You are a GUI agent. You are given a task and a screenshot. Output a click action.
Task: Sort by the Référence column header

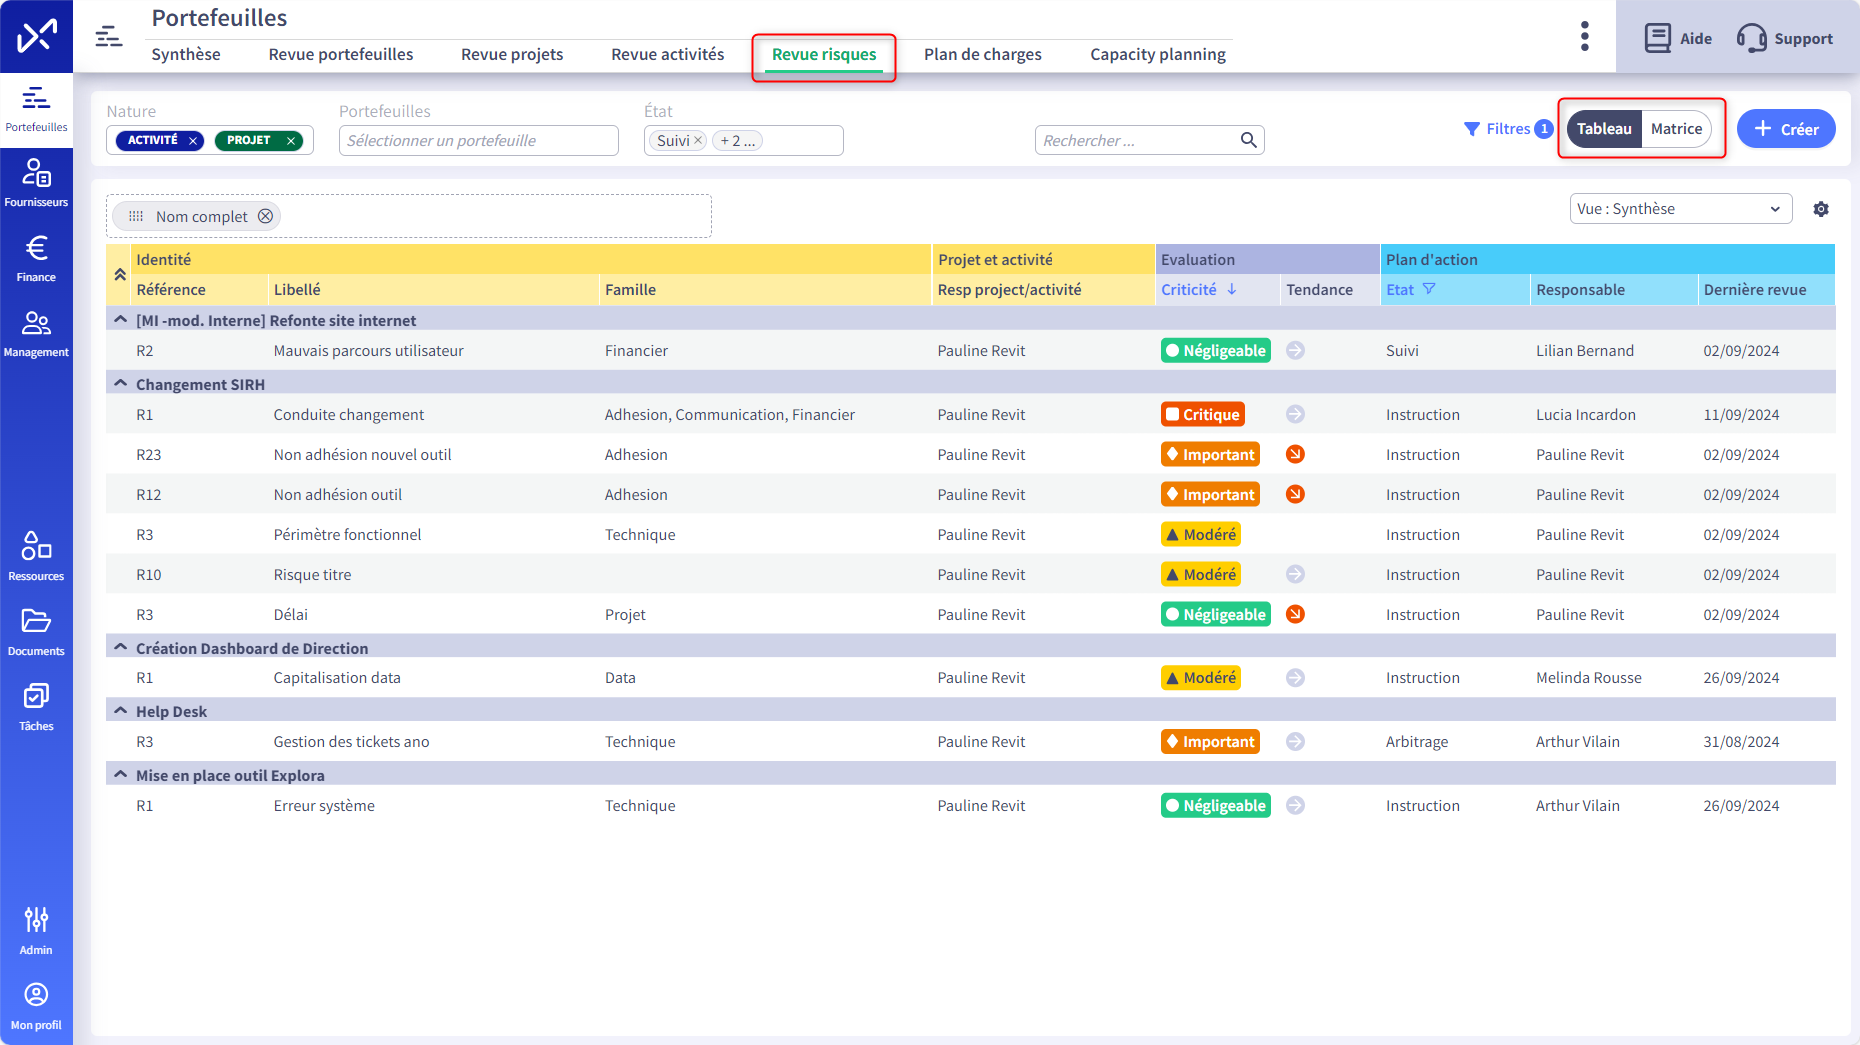pos(171,289)
